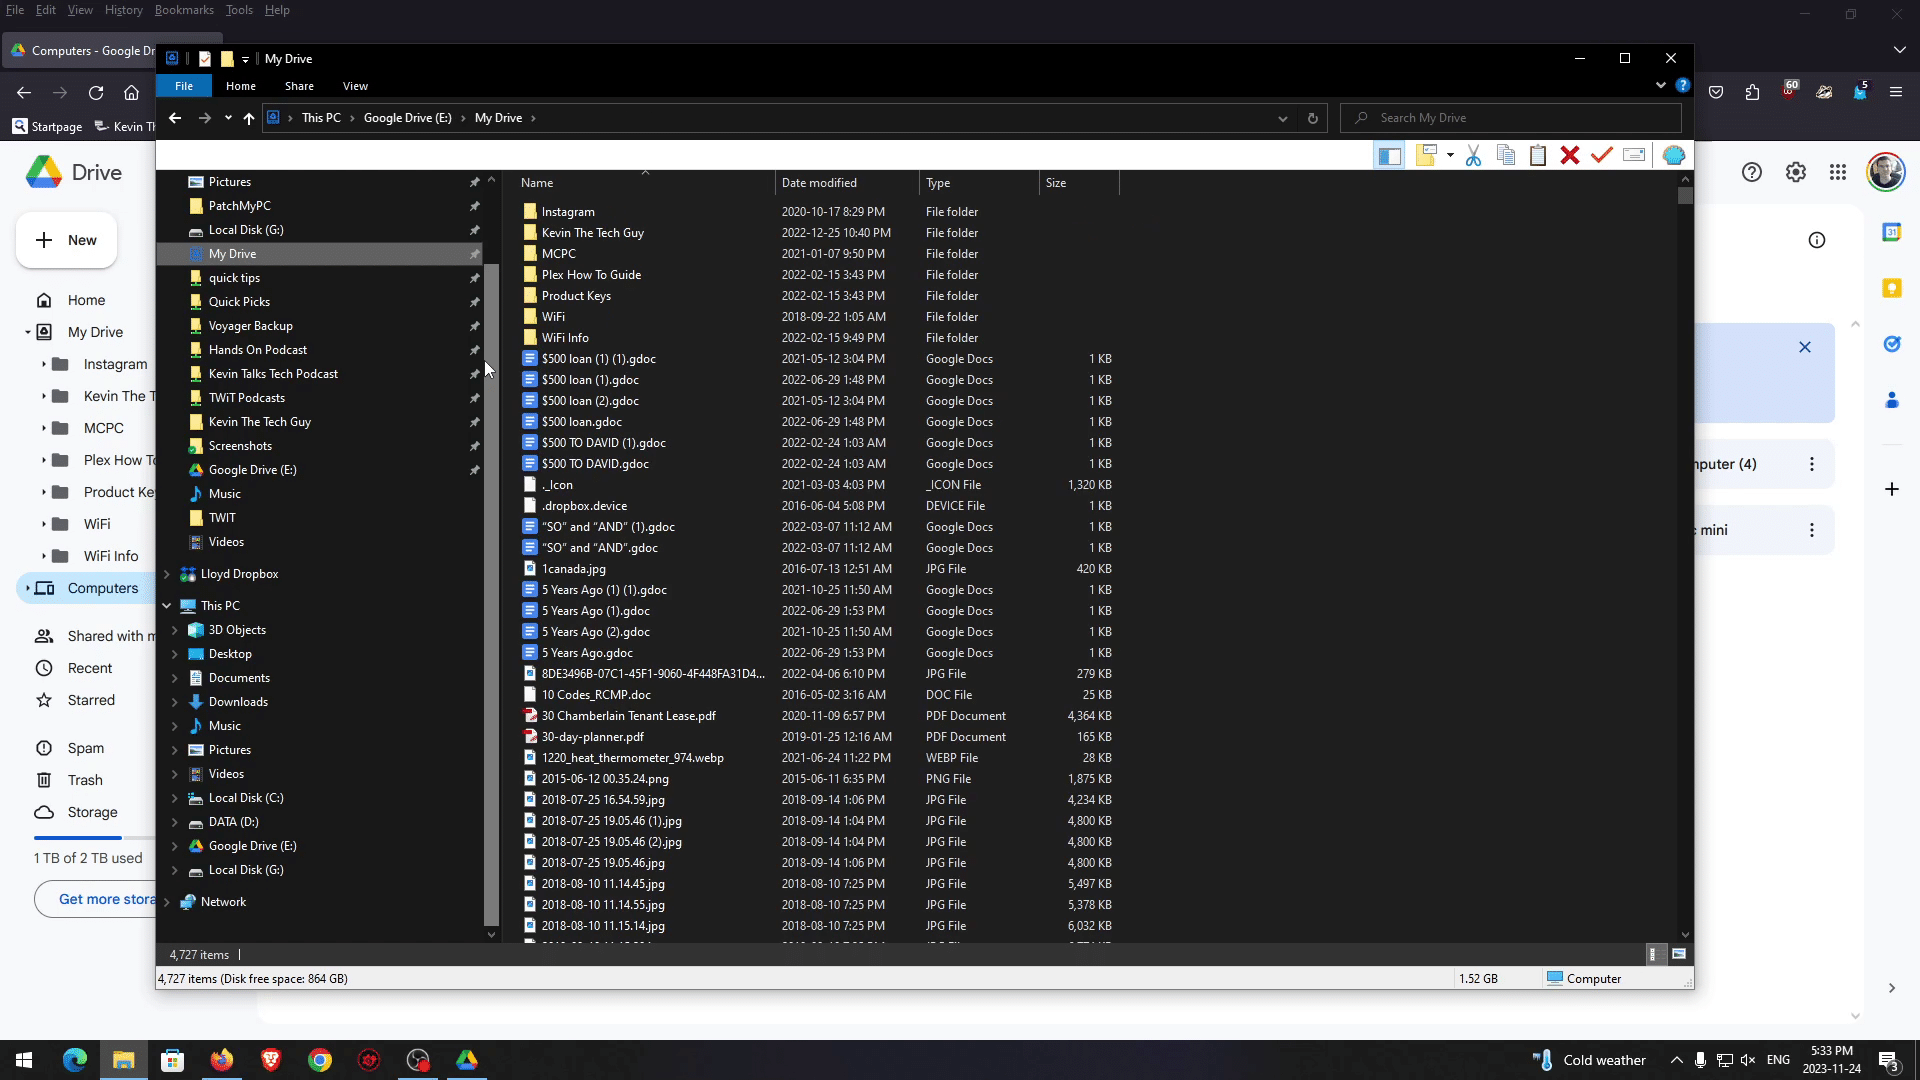Viewport: 1920px width, 1080px height.
Task: Click the New button in Drive
Action: (x=66, y=240)
